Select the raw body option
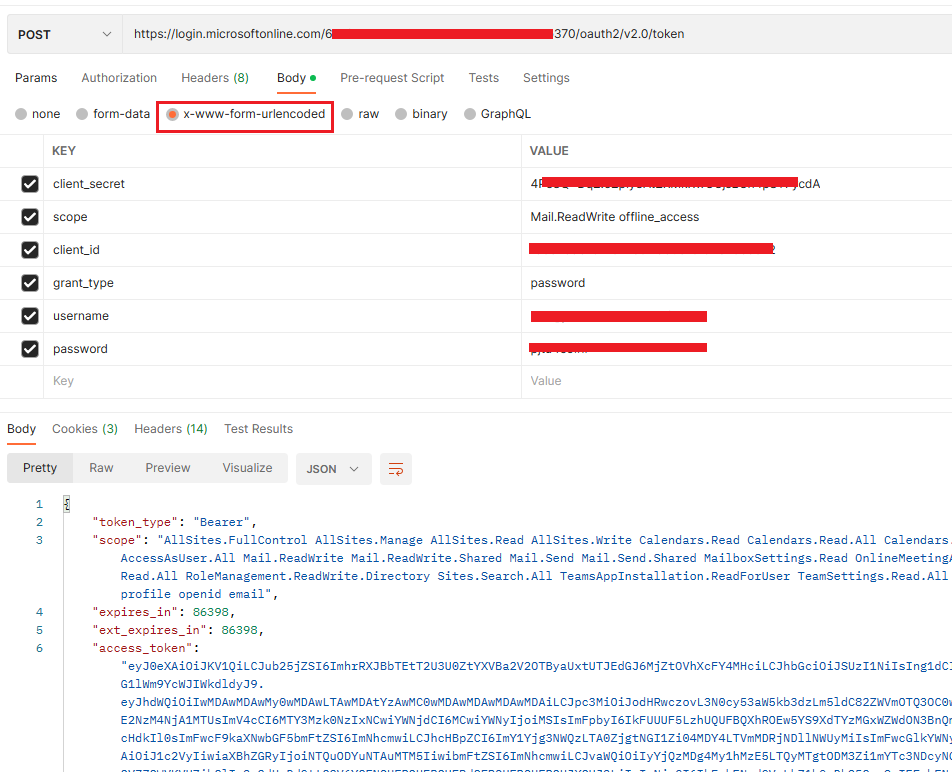The width and height of the screenshot is (952, 772). (347, 114)
